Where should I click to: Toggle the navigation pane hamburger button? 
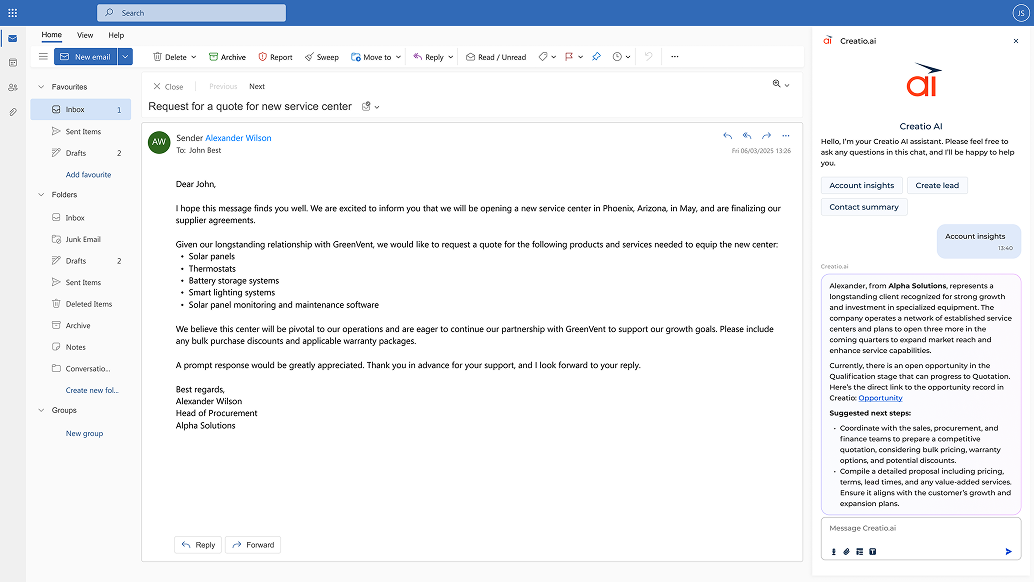click(x=43, y=57)
